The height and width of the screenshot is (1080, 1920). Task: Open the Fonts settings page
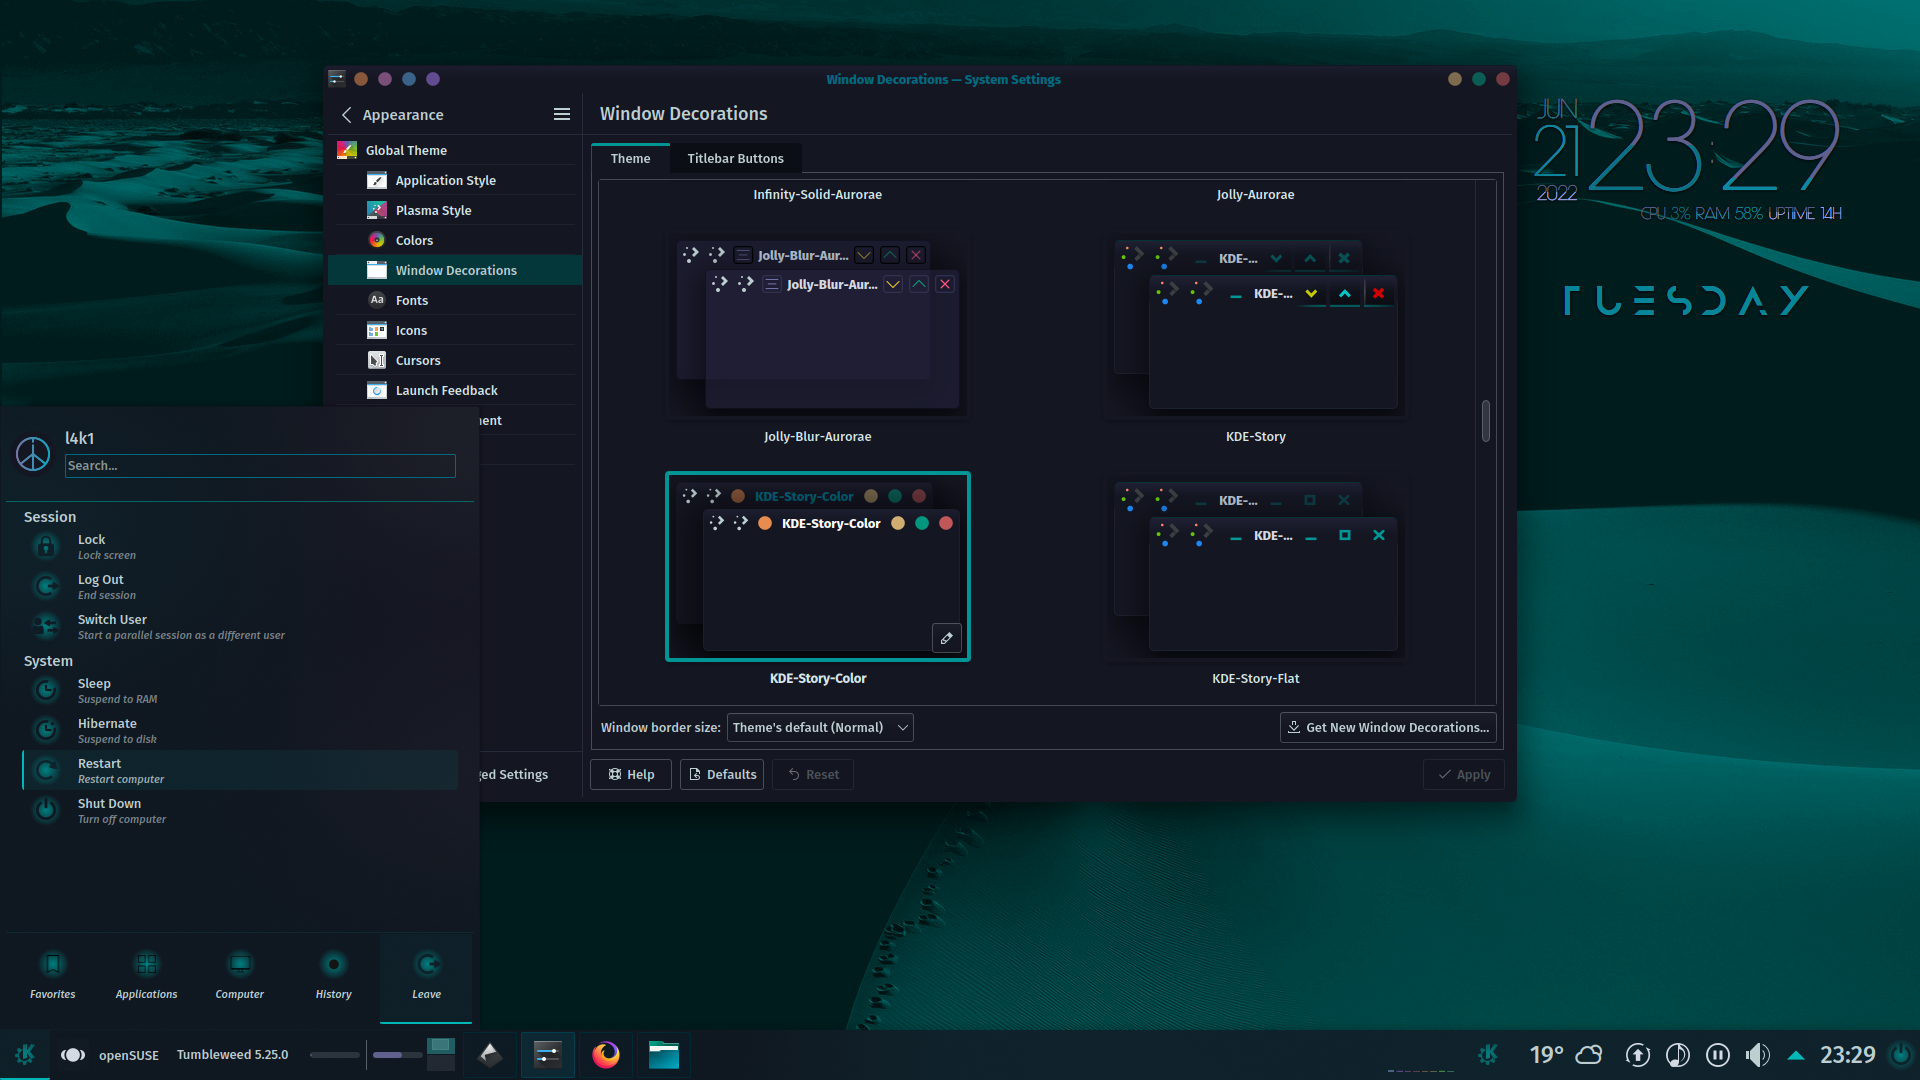(455, 300)
